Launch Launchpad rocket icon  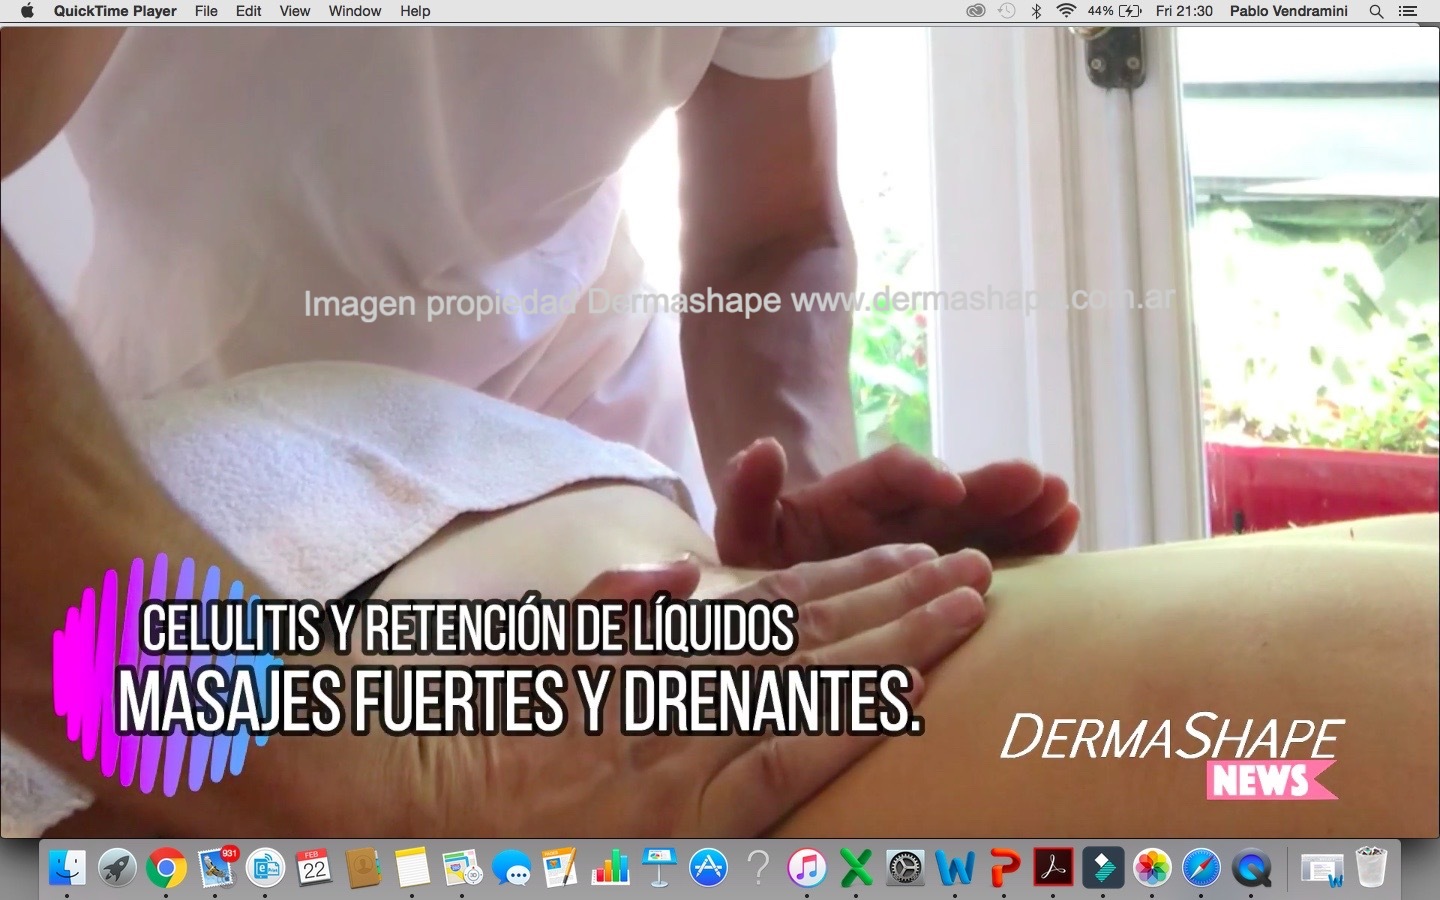click(117, 868)
